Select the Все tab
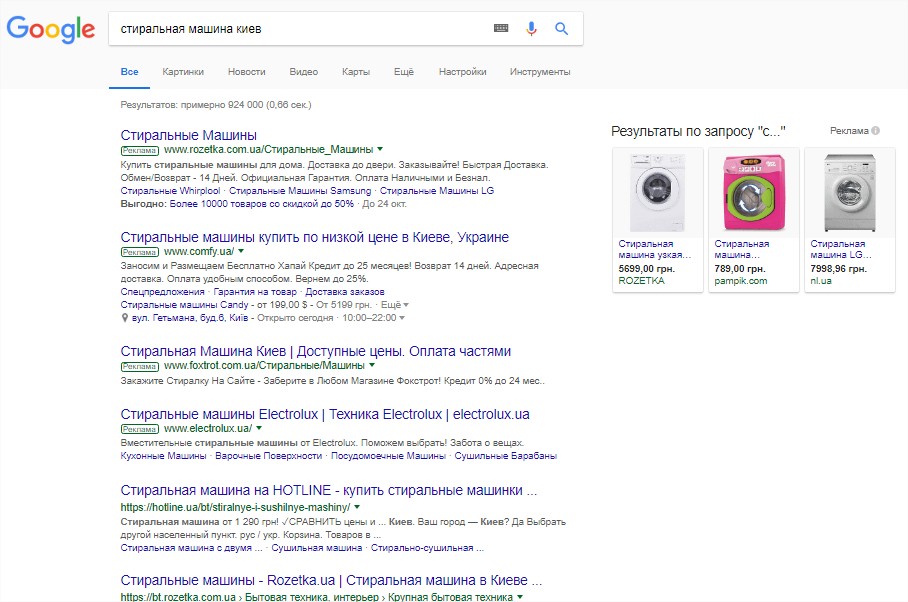908x602 pixels. (129, 72)
